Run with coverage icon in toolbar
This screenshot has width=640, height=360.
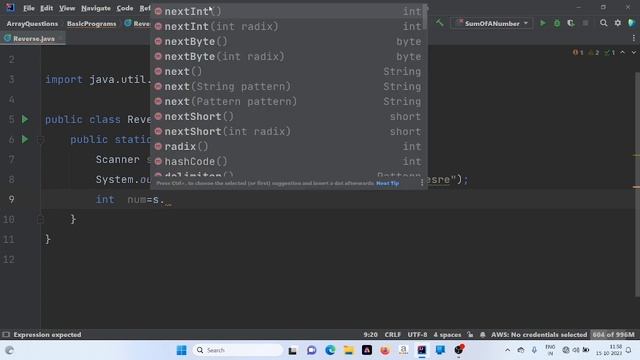(571, 23)
